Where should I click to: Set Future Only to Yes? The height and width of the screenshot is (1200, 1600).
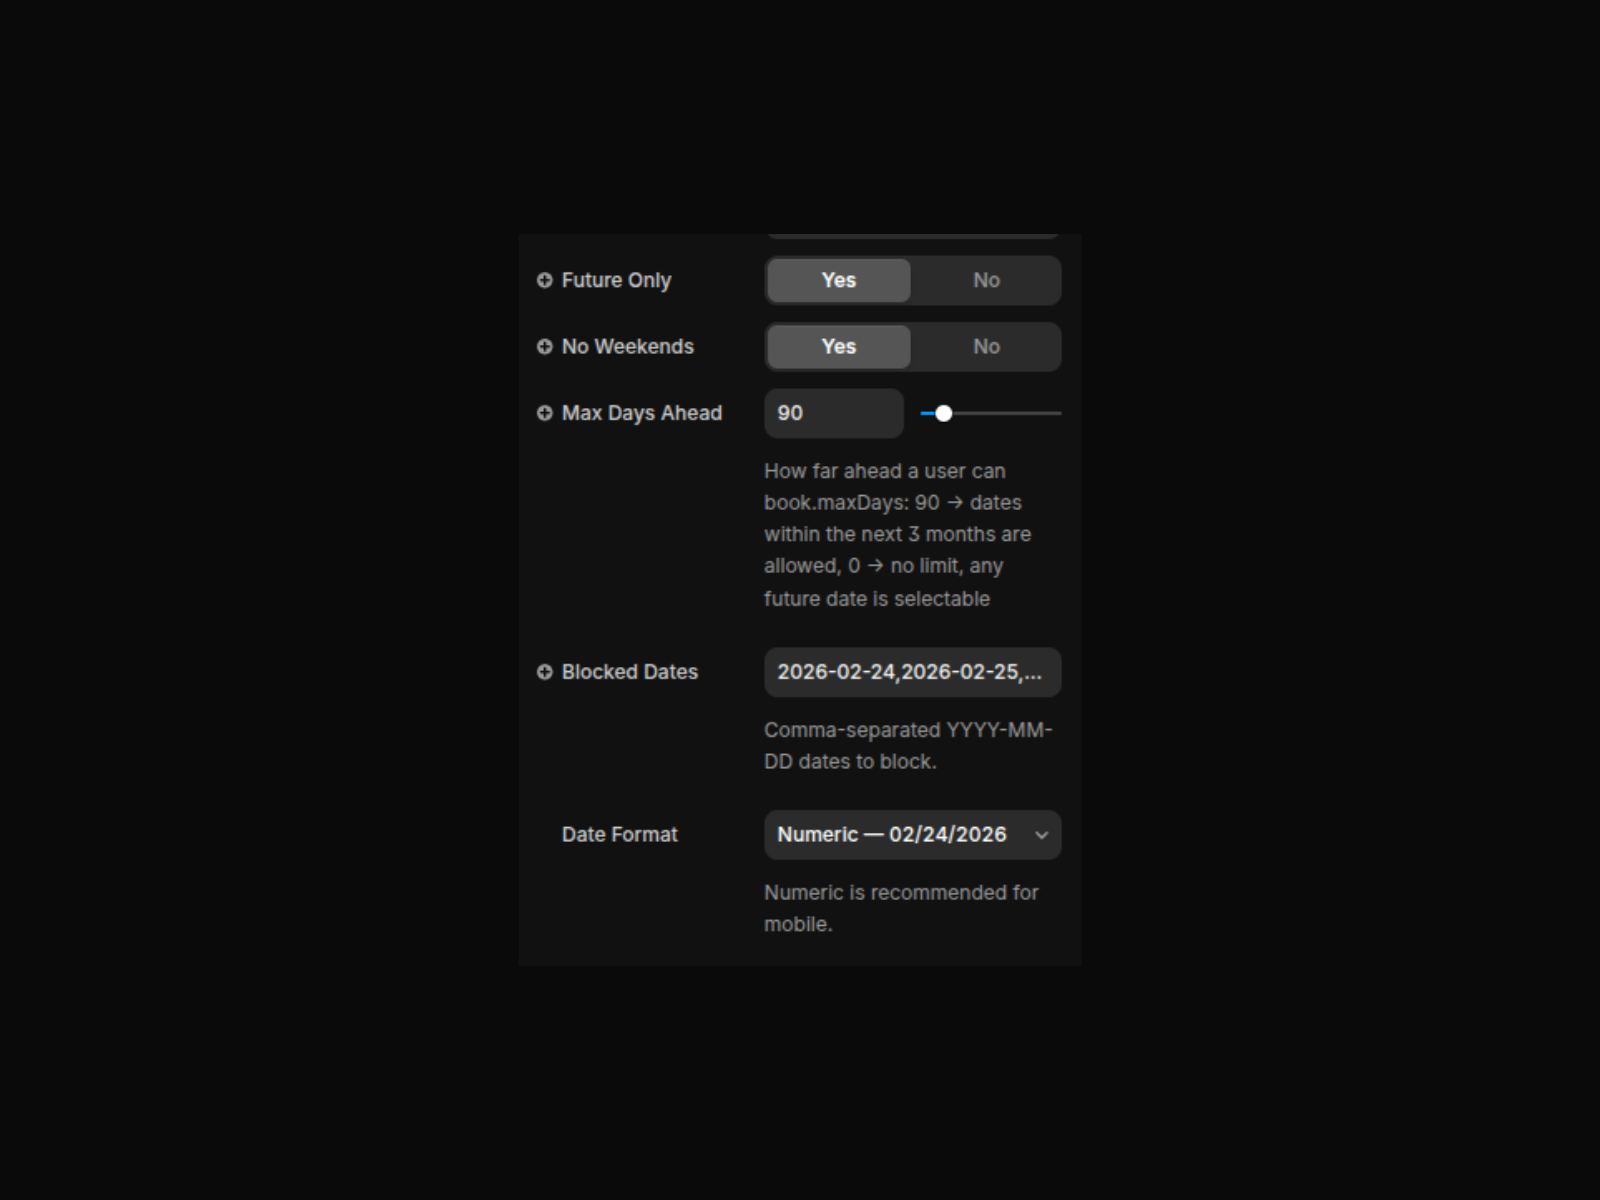point(838,280)
